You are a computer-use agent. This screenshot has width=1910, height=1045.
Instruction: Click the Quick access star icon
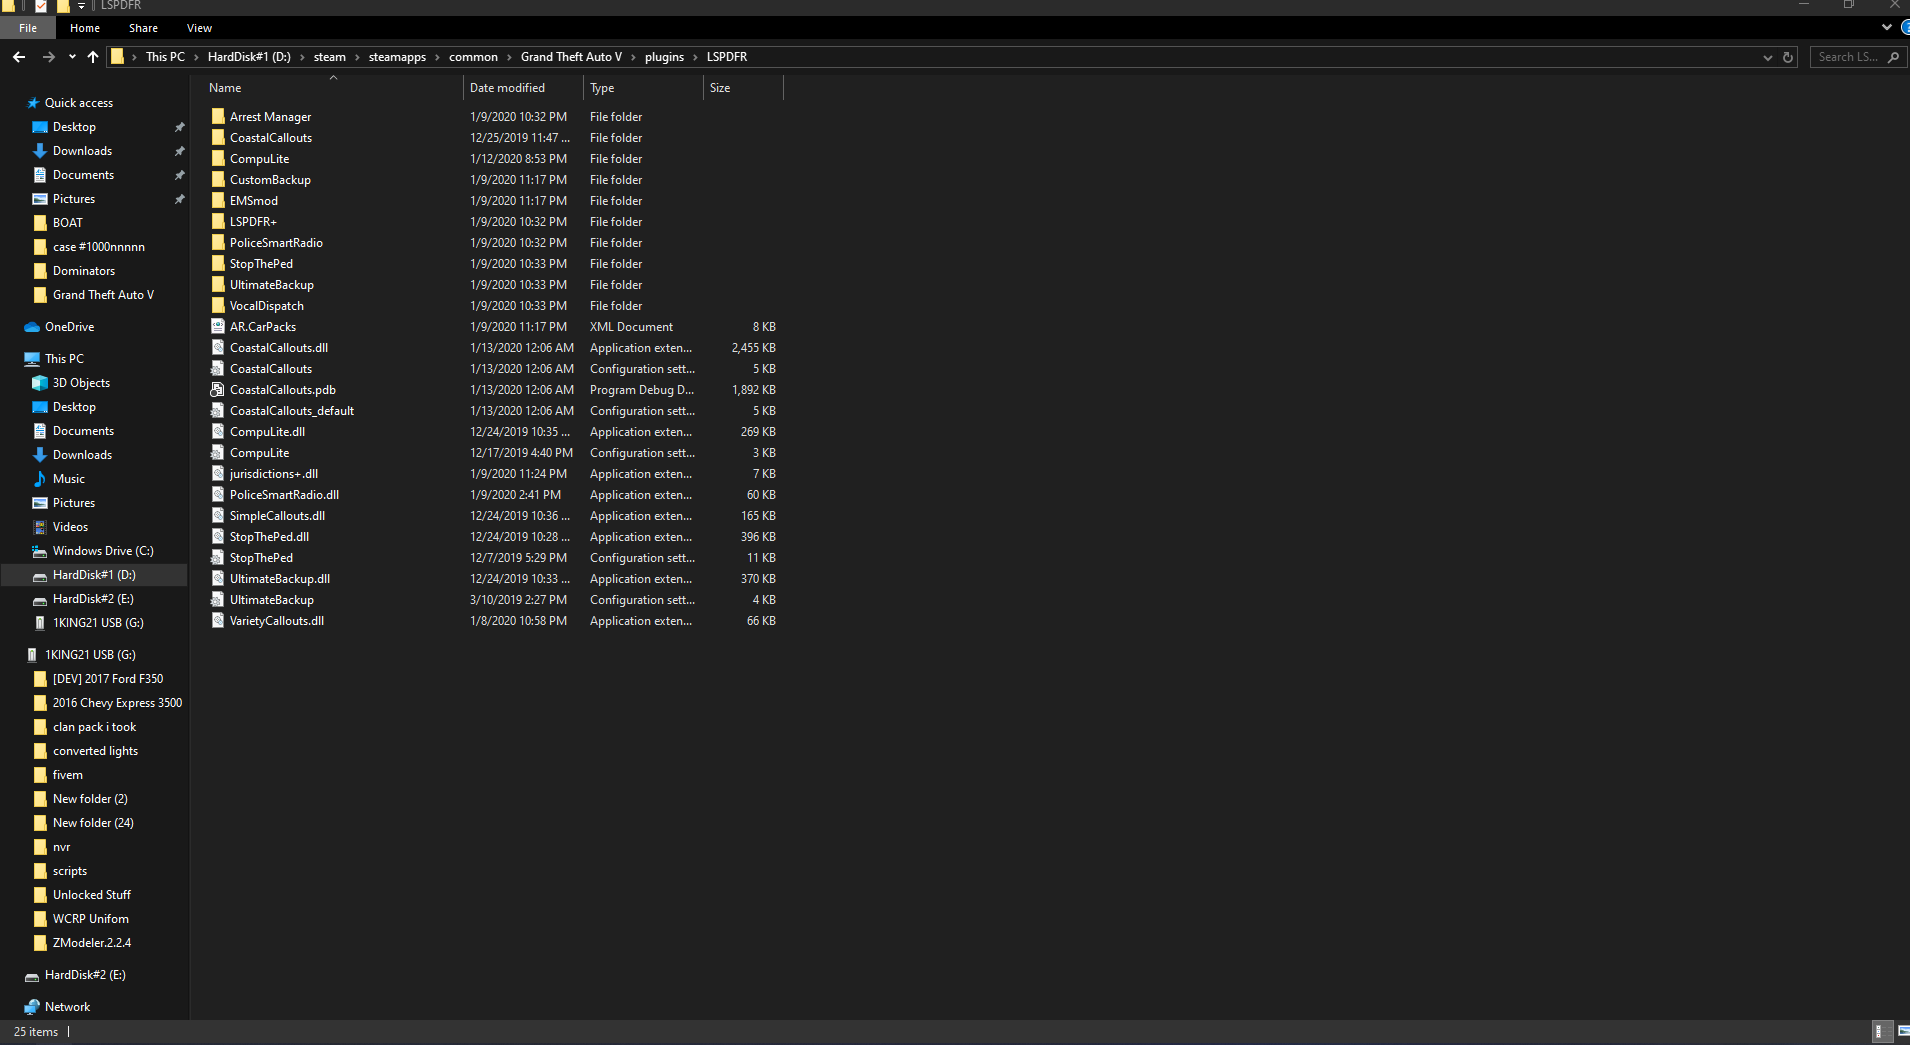click(33, 103)
